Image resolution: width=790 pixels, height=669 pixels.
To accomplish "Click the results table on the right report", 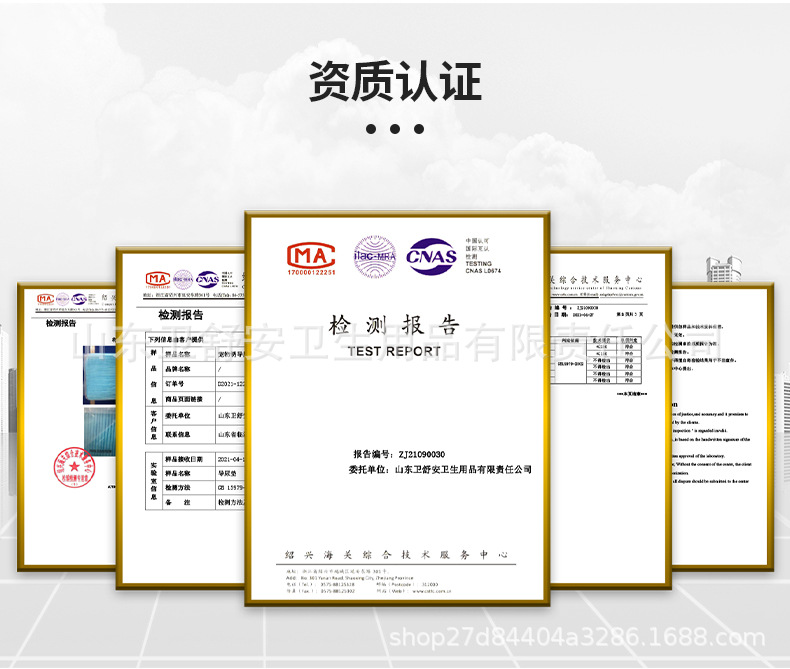I will point(597,360).
